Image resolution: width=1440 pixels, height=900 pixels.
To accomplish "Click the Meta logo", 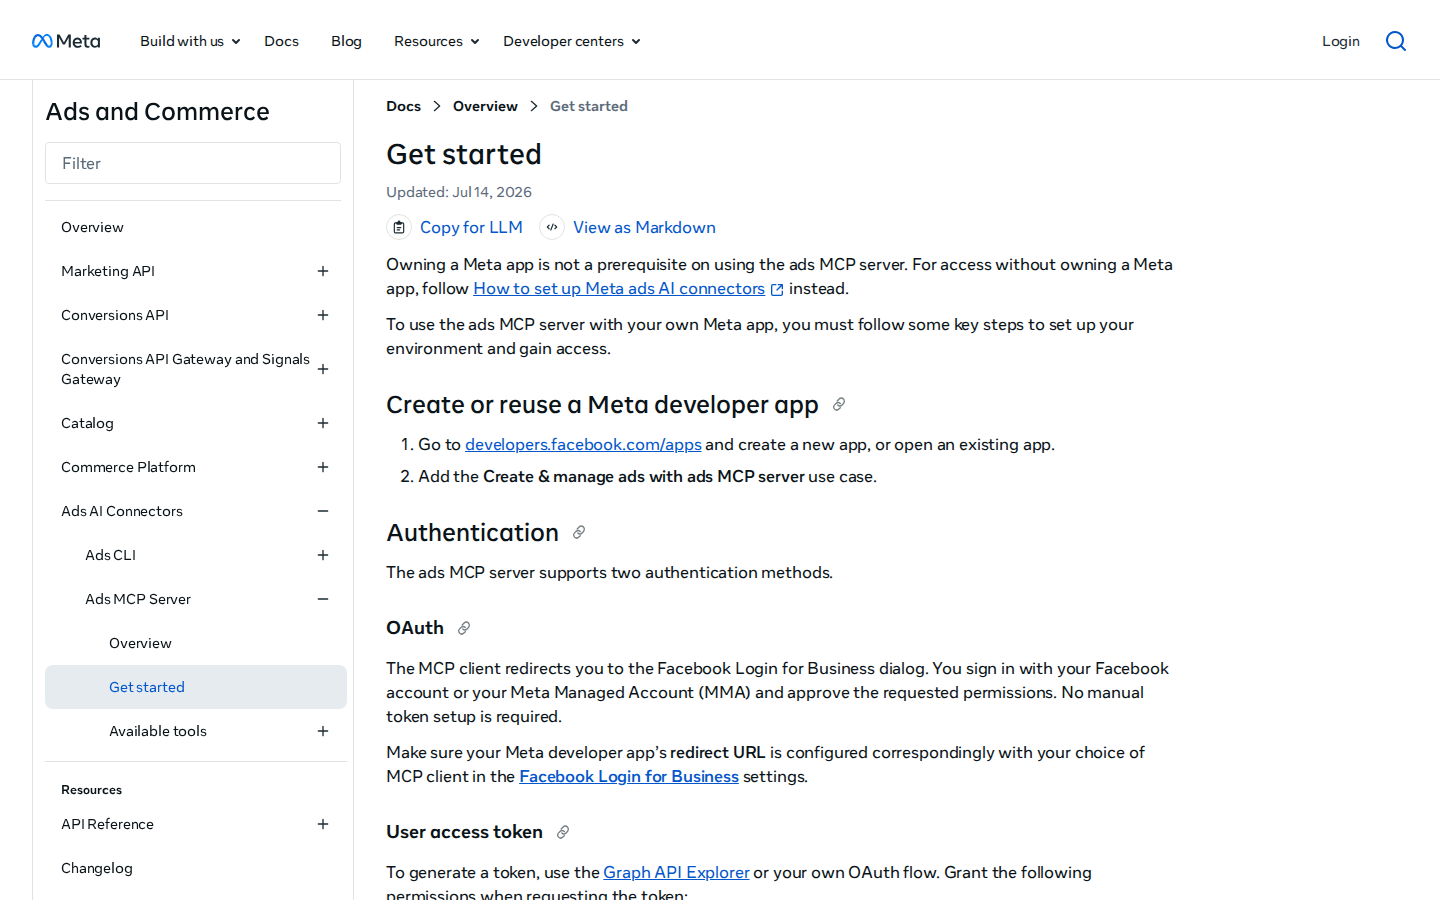I will tap(66, 41).
